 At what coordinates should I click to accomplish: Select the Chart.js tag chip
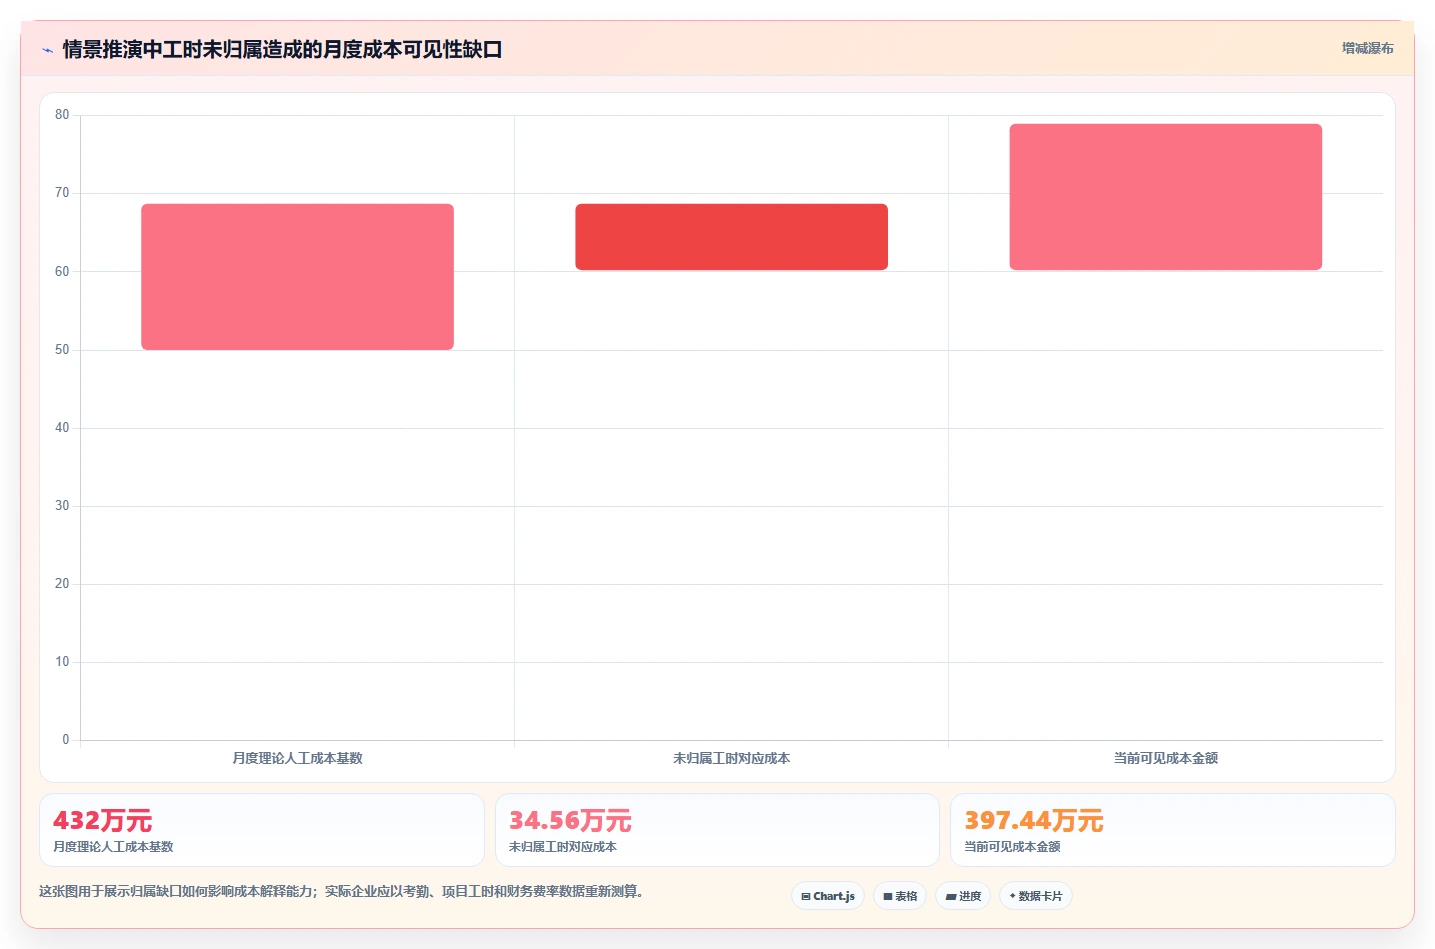[x=828, y=896]
